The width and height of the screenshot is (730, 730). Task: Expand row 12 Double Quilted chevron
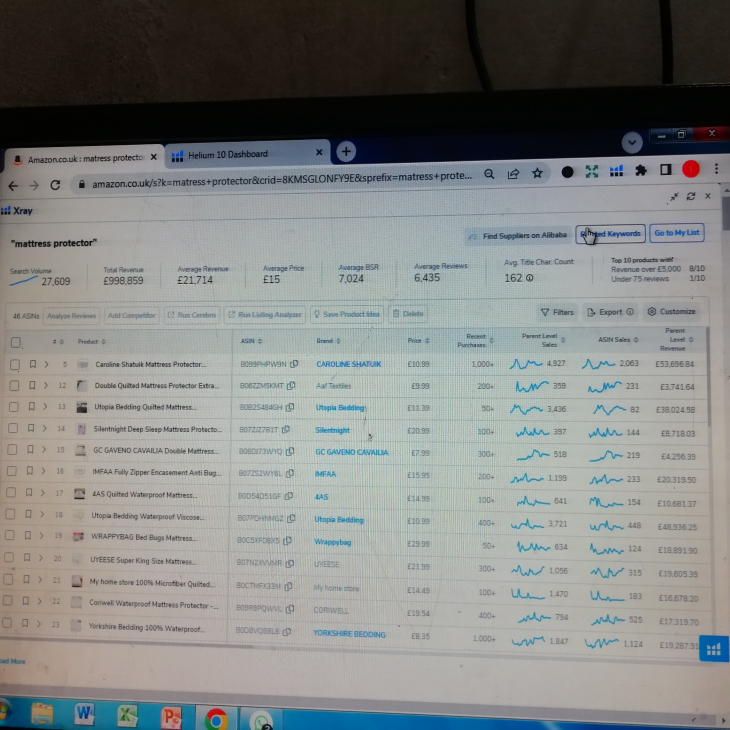tap(46, 385)
